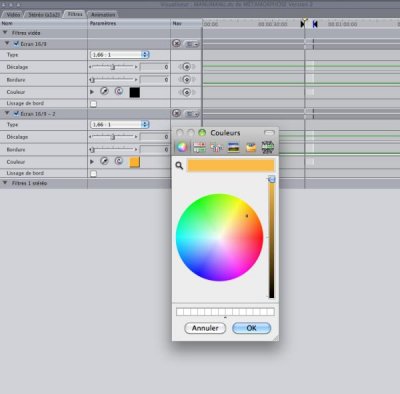Screen dimensions: 400x394
Task: Open the last picker mode in Couleurs toolbar
Action: (x=268, y=147)
